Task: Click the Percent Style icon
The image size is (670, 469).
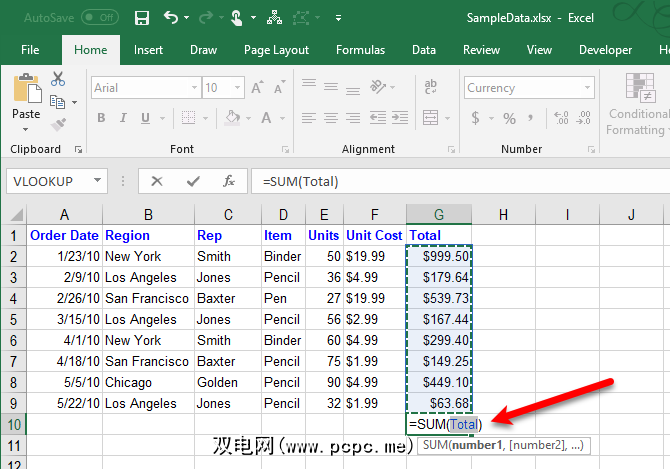Action: (509, 118)
